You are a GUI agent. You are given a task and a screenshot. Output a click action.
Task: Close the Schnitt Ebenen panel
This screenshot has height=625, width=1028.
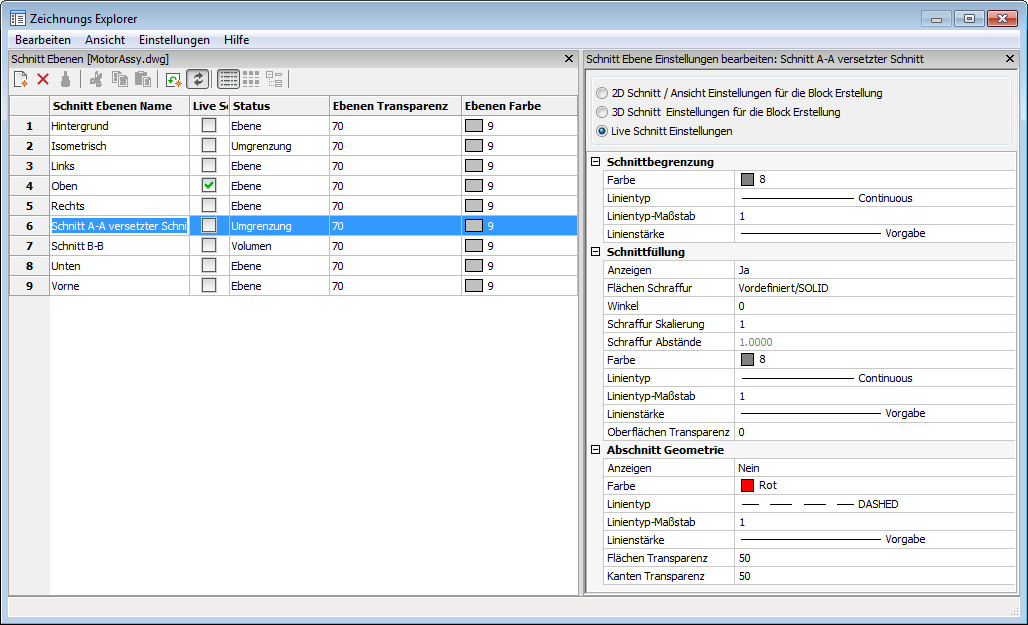point(569,59)
